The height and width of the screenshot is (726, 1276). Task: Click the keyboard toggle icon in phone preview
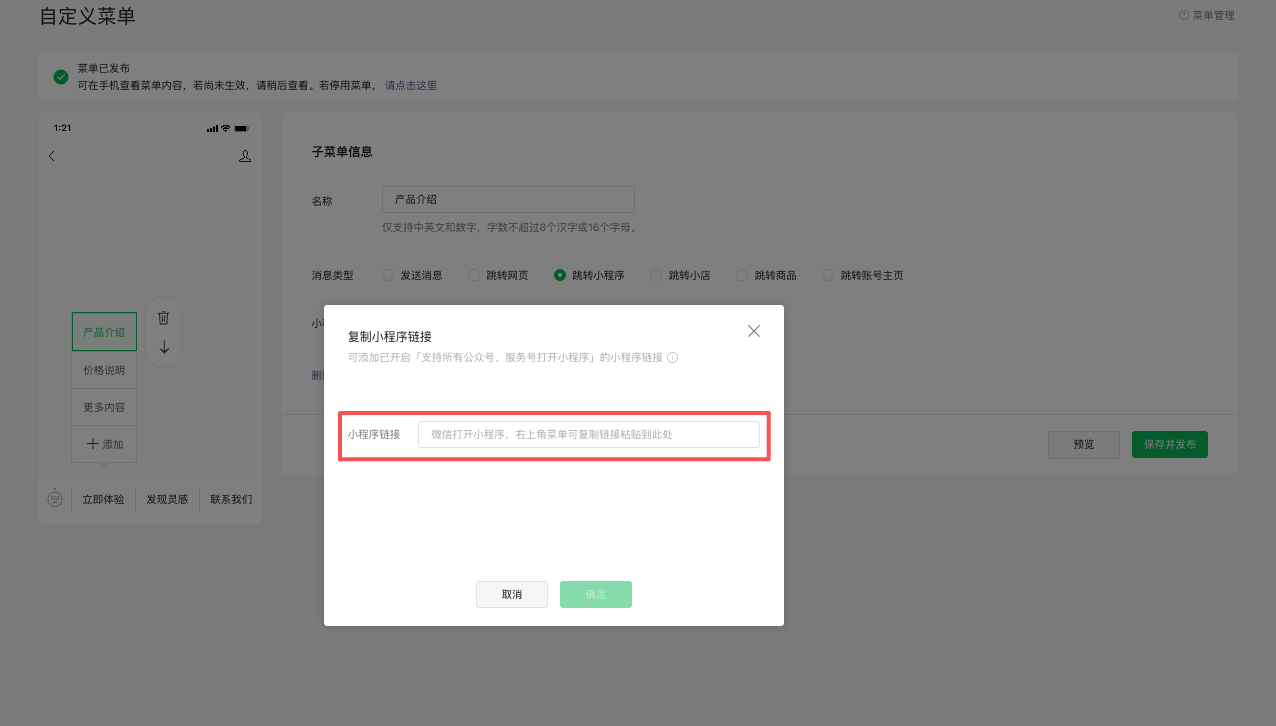55,498
